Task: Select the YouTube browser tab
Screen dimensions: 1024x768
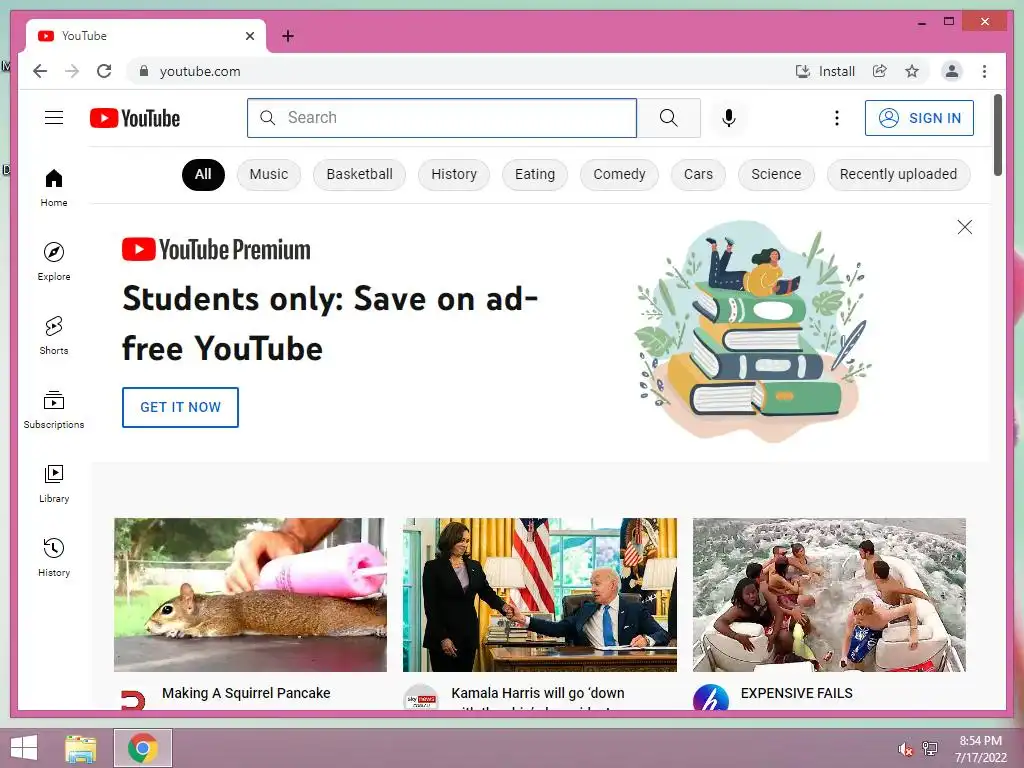Action: point(145,36)
